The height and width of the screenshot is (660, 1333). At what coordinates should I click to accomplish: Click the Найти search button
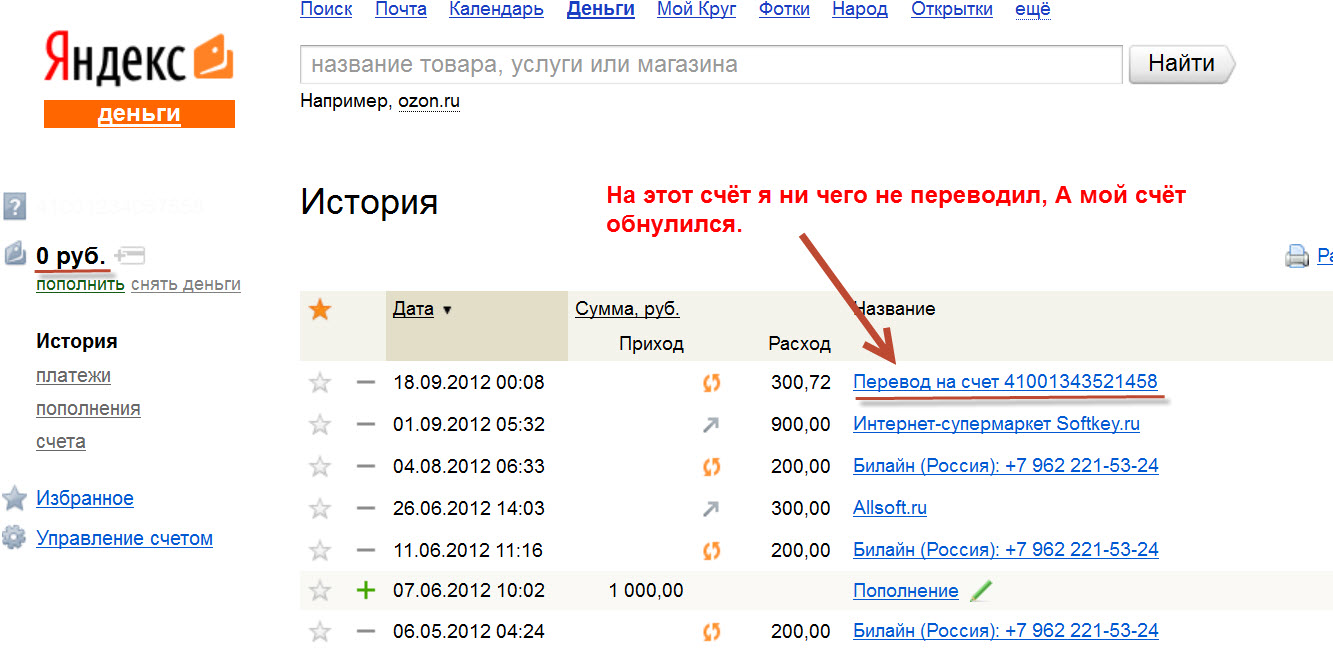tap(1181, 65)
